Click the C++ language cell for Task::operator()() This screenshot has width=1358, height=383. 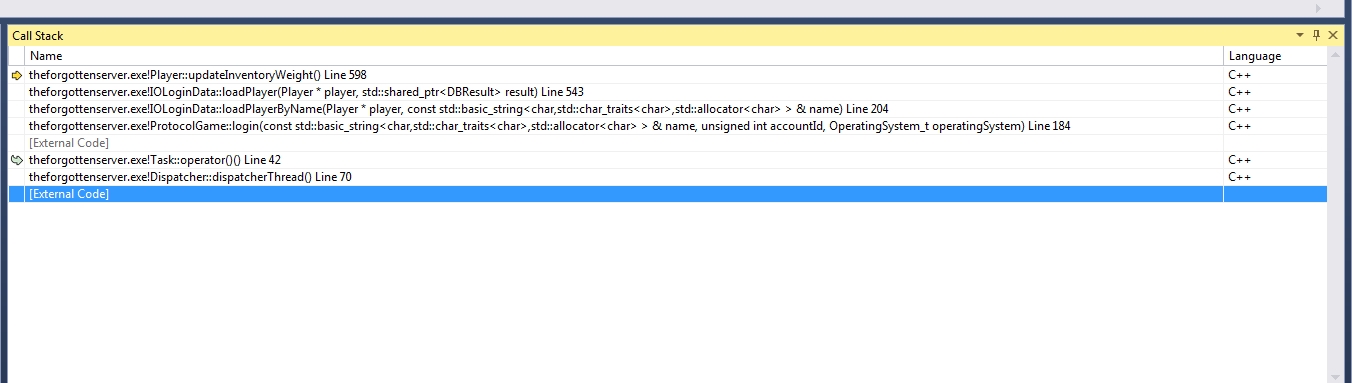coord(1276,160)
